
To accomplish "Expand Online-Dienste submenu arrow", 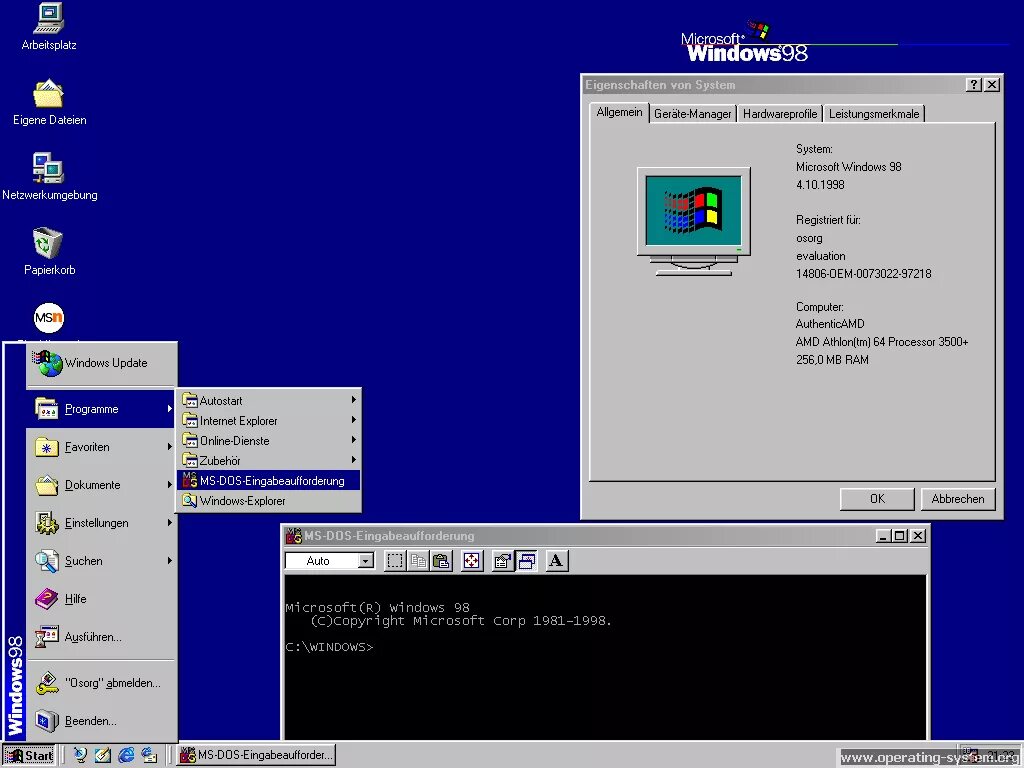I will (x=353, y=440).
